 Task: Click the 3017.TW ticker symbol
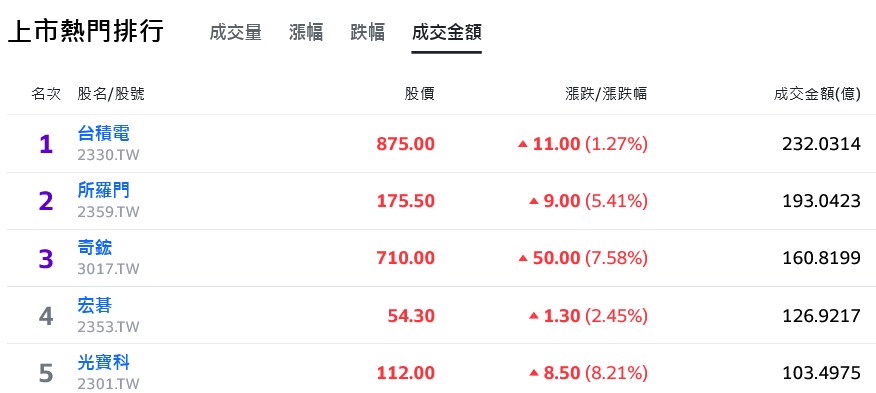coord(108,269)
